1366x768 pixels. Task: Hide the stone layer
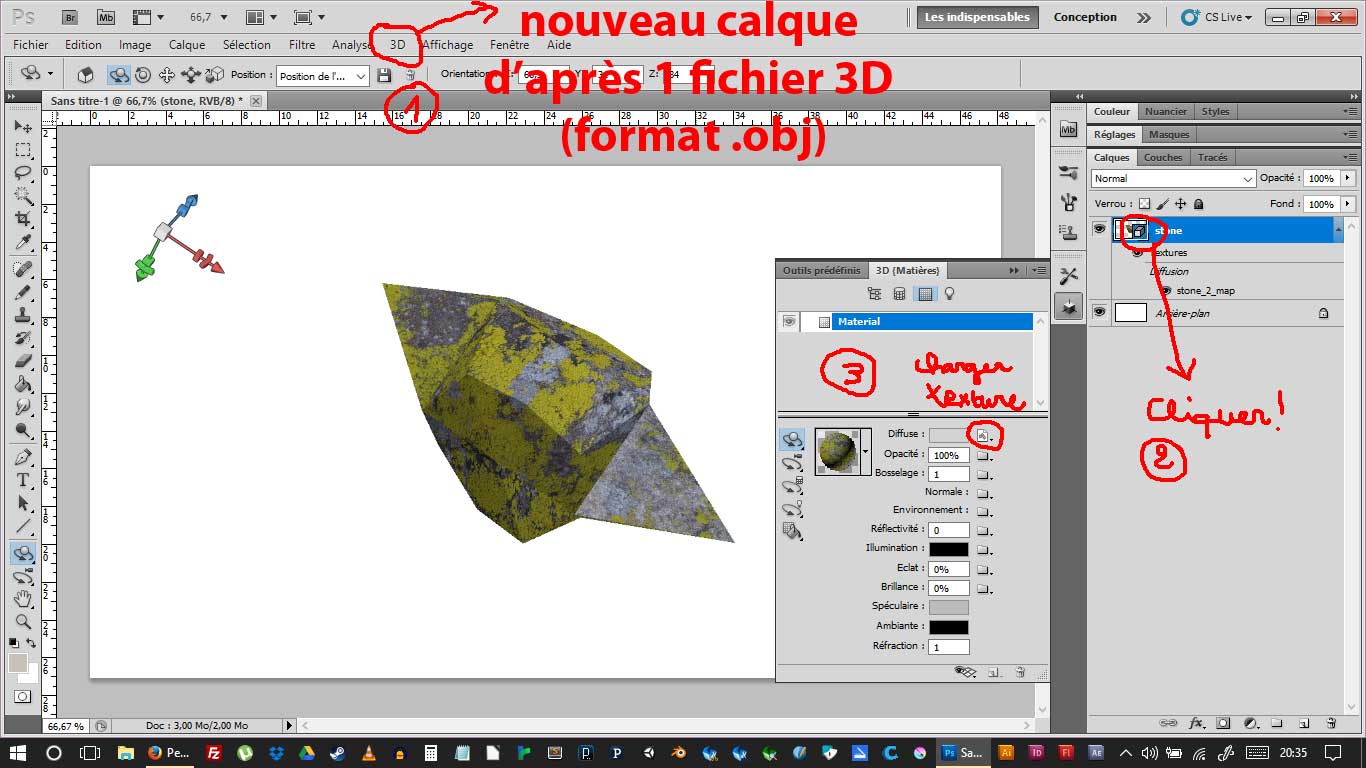pyautogui.click(x=1099, y=230)
